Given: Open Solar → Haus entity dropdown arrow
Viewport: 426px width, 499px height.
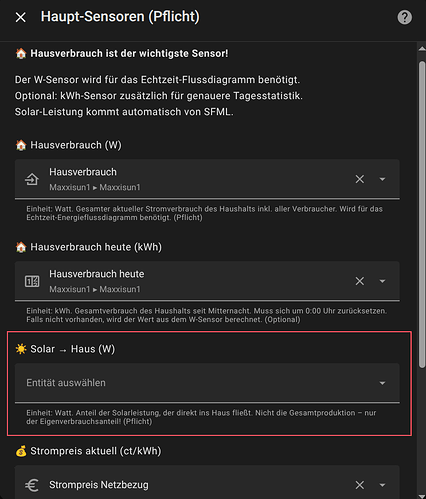Looking at the screenshot, I should pyautogui.click(x=382, y=383).
